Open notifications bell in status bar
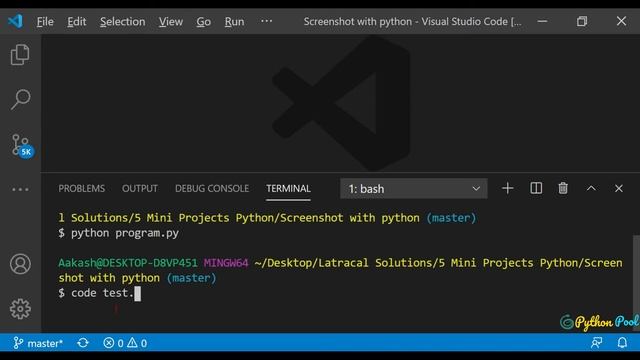 [x=622, y=342]
